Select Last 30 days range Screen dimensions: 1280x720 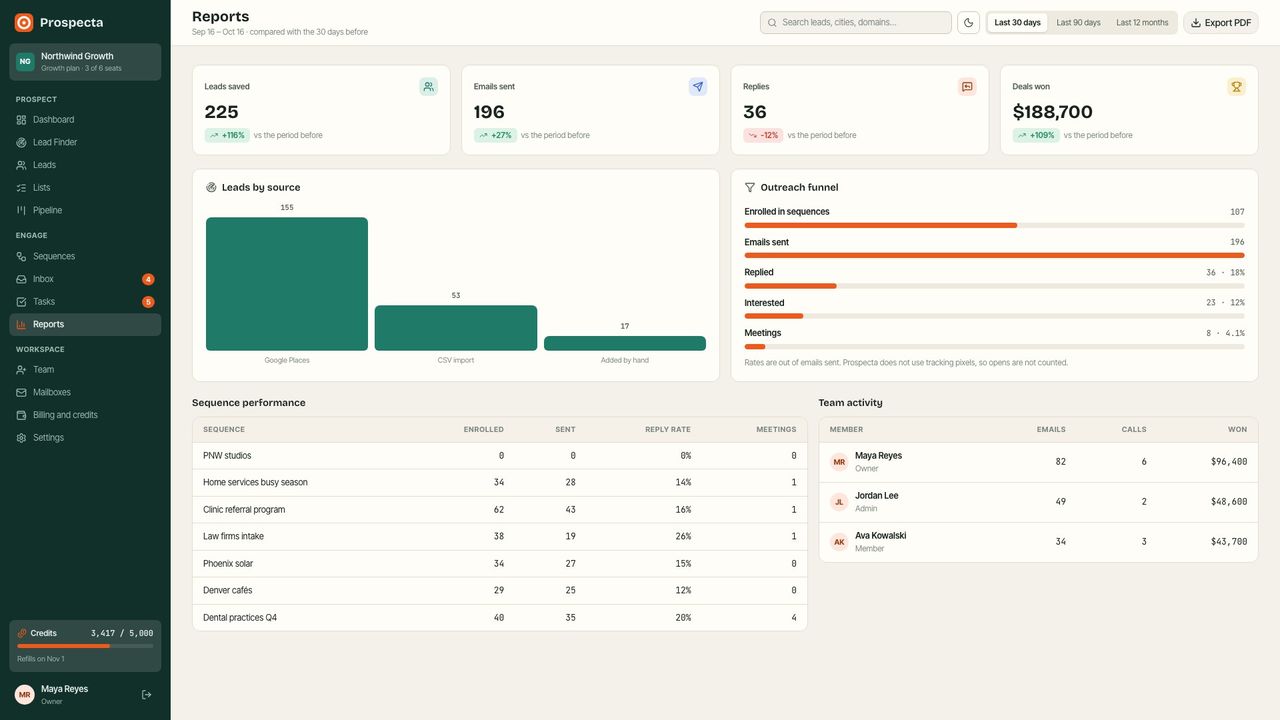1017,23
